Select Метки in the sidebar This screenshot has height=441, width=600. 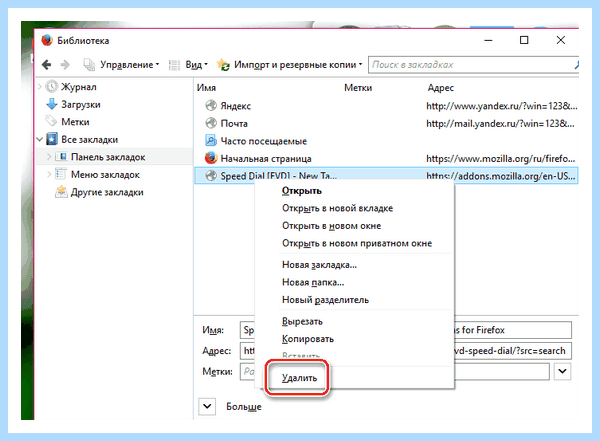[75, 122]
